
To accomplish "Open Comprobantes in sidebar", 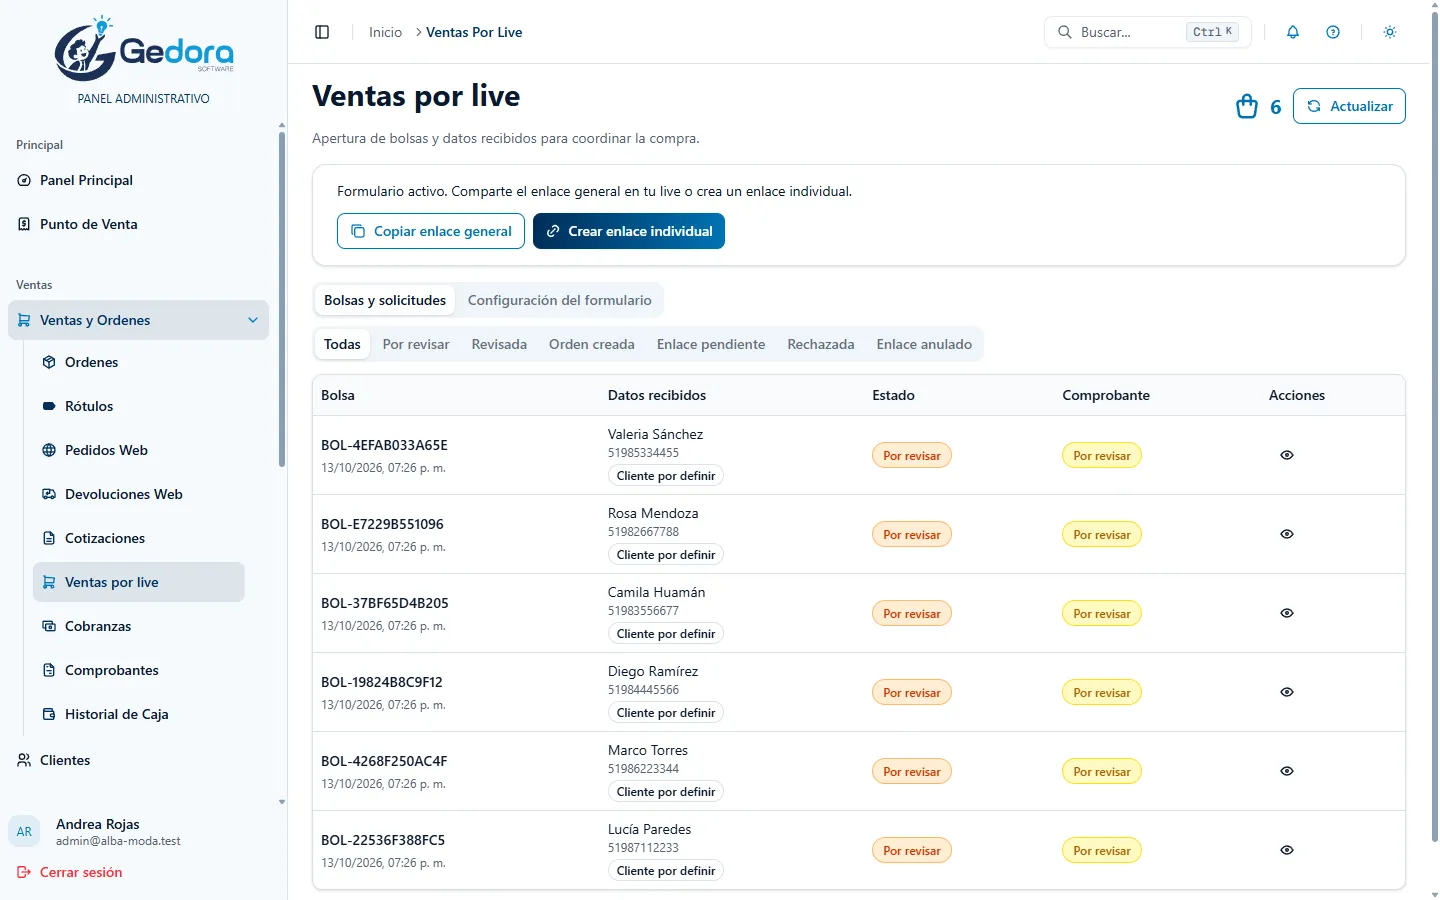I will (x=138, y=670).
